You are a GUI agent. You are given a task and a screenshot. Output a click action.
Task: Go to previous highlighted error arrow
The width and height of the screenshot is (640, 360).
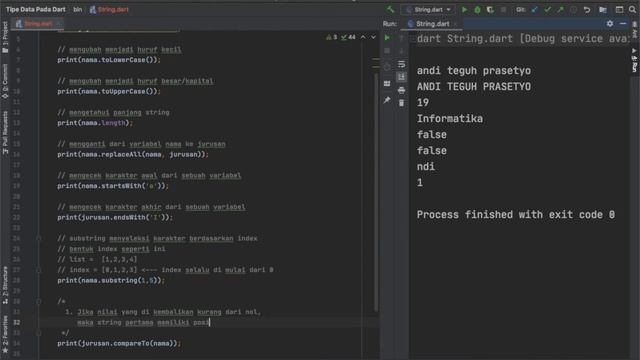tap(363, 37)
